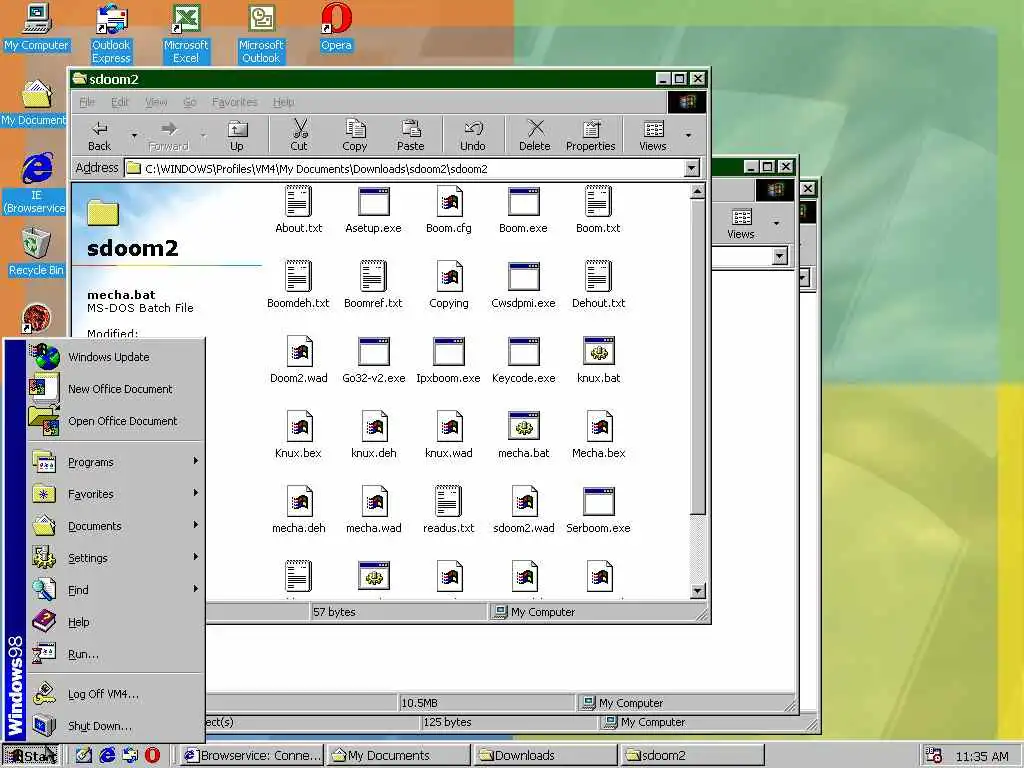This screenshot has height=768, width=1024.
Task: Click the Views button in sdoom2 window
Action: [x=652, y=135]
